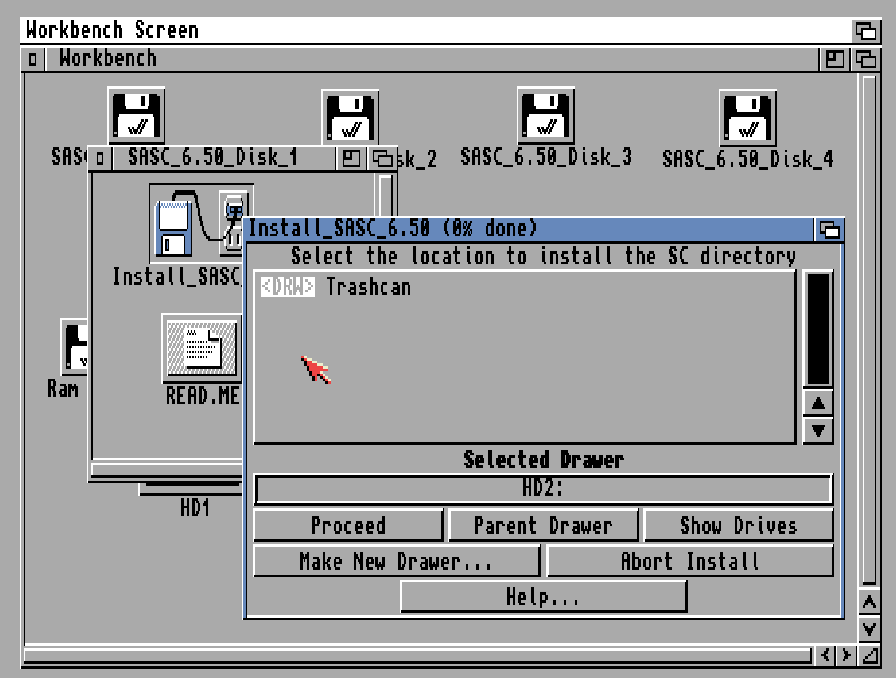The image size is (896, 678).
Task: Click Workbench window scroll down arrow
Action: (x=869, y=629)
